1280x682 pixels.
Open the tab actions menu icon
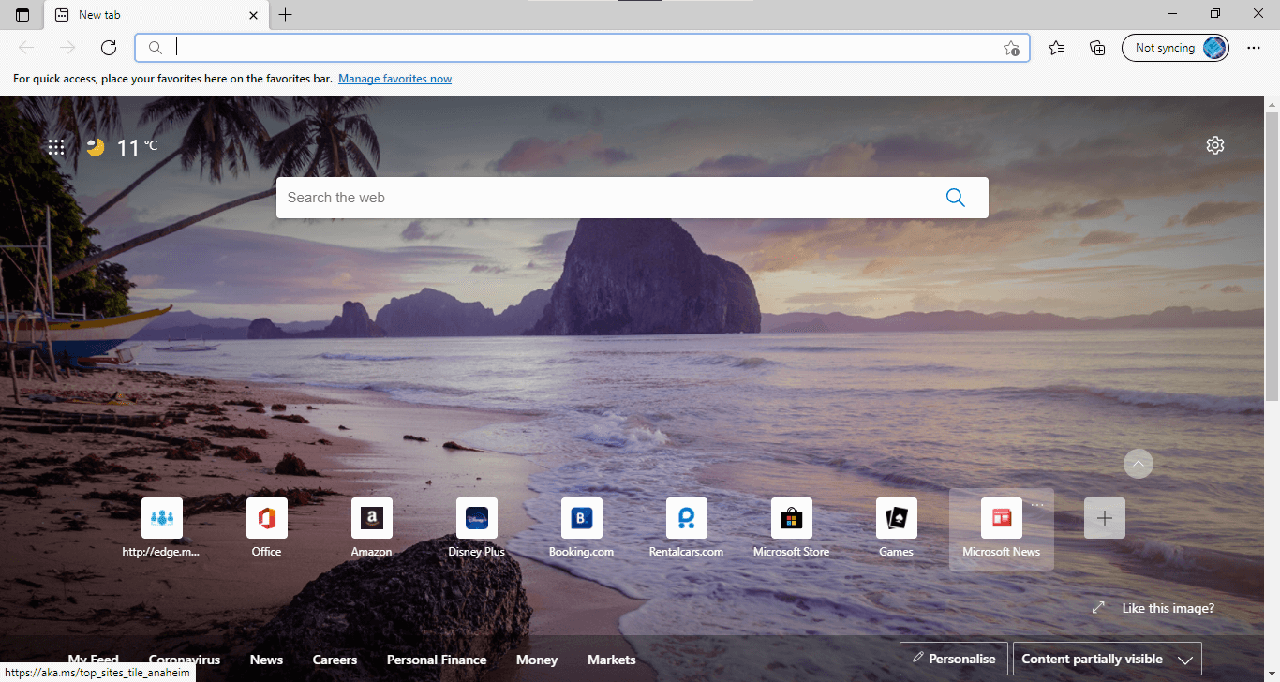point(22,15)
